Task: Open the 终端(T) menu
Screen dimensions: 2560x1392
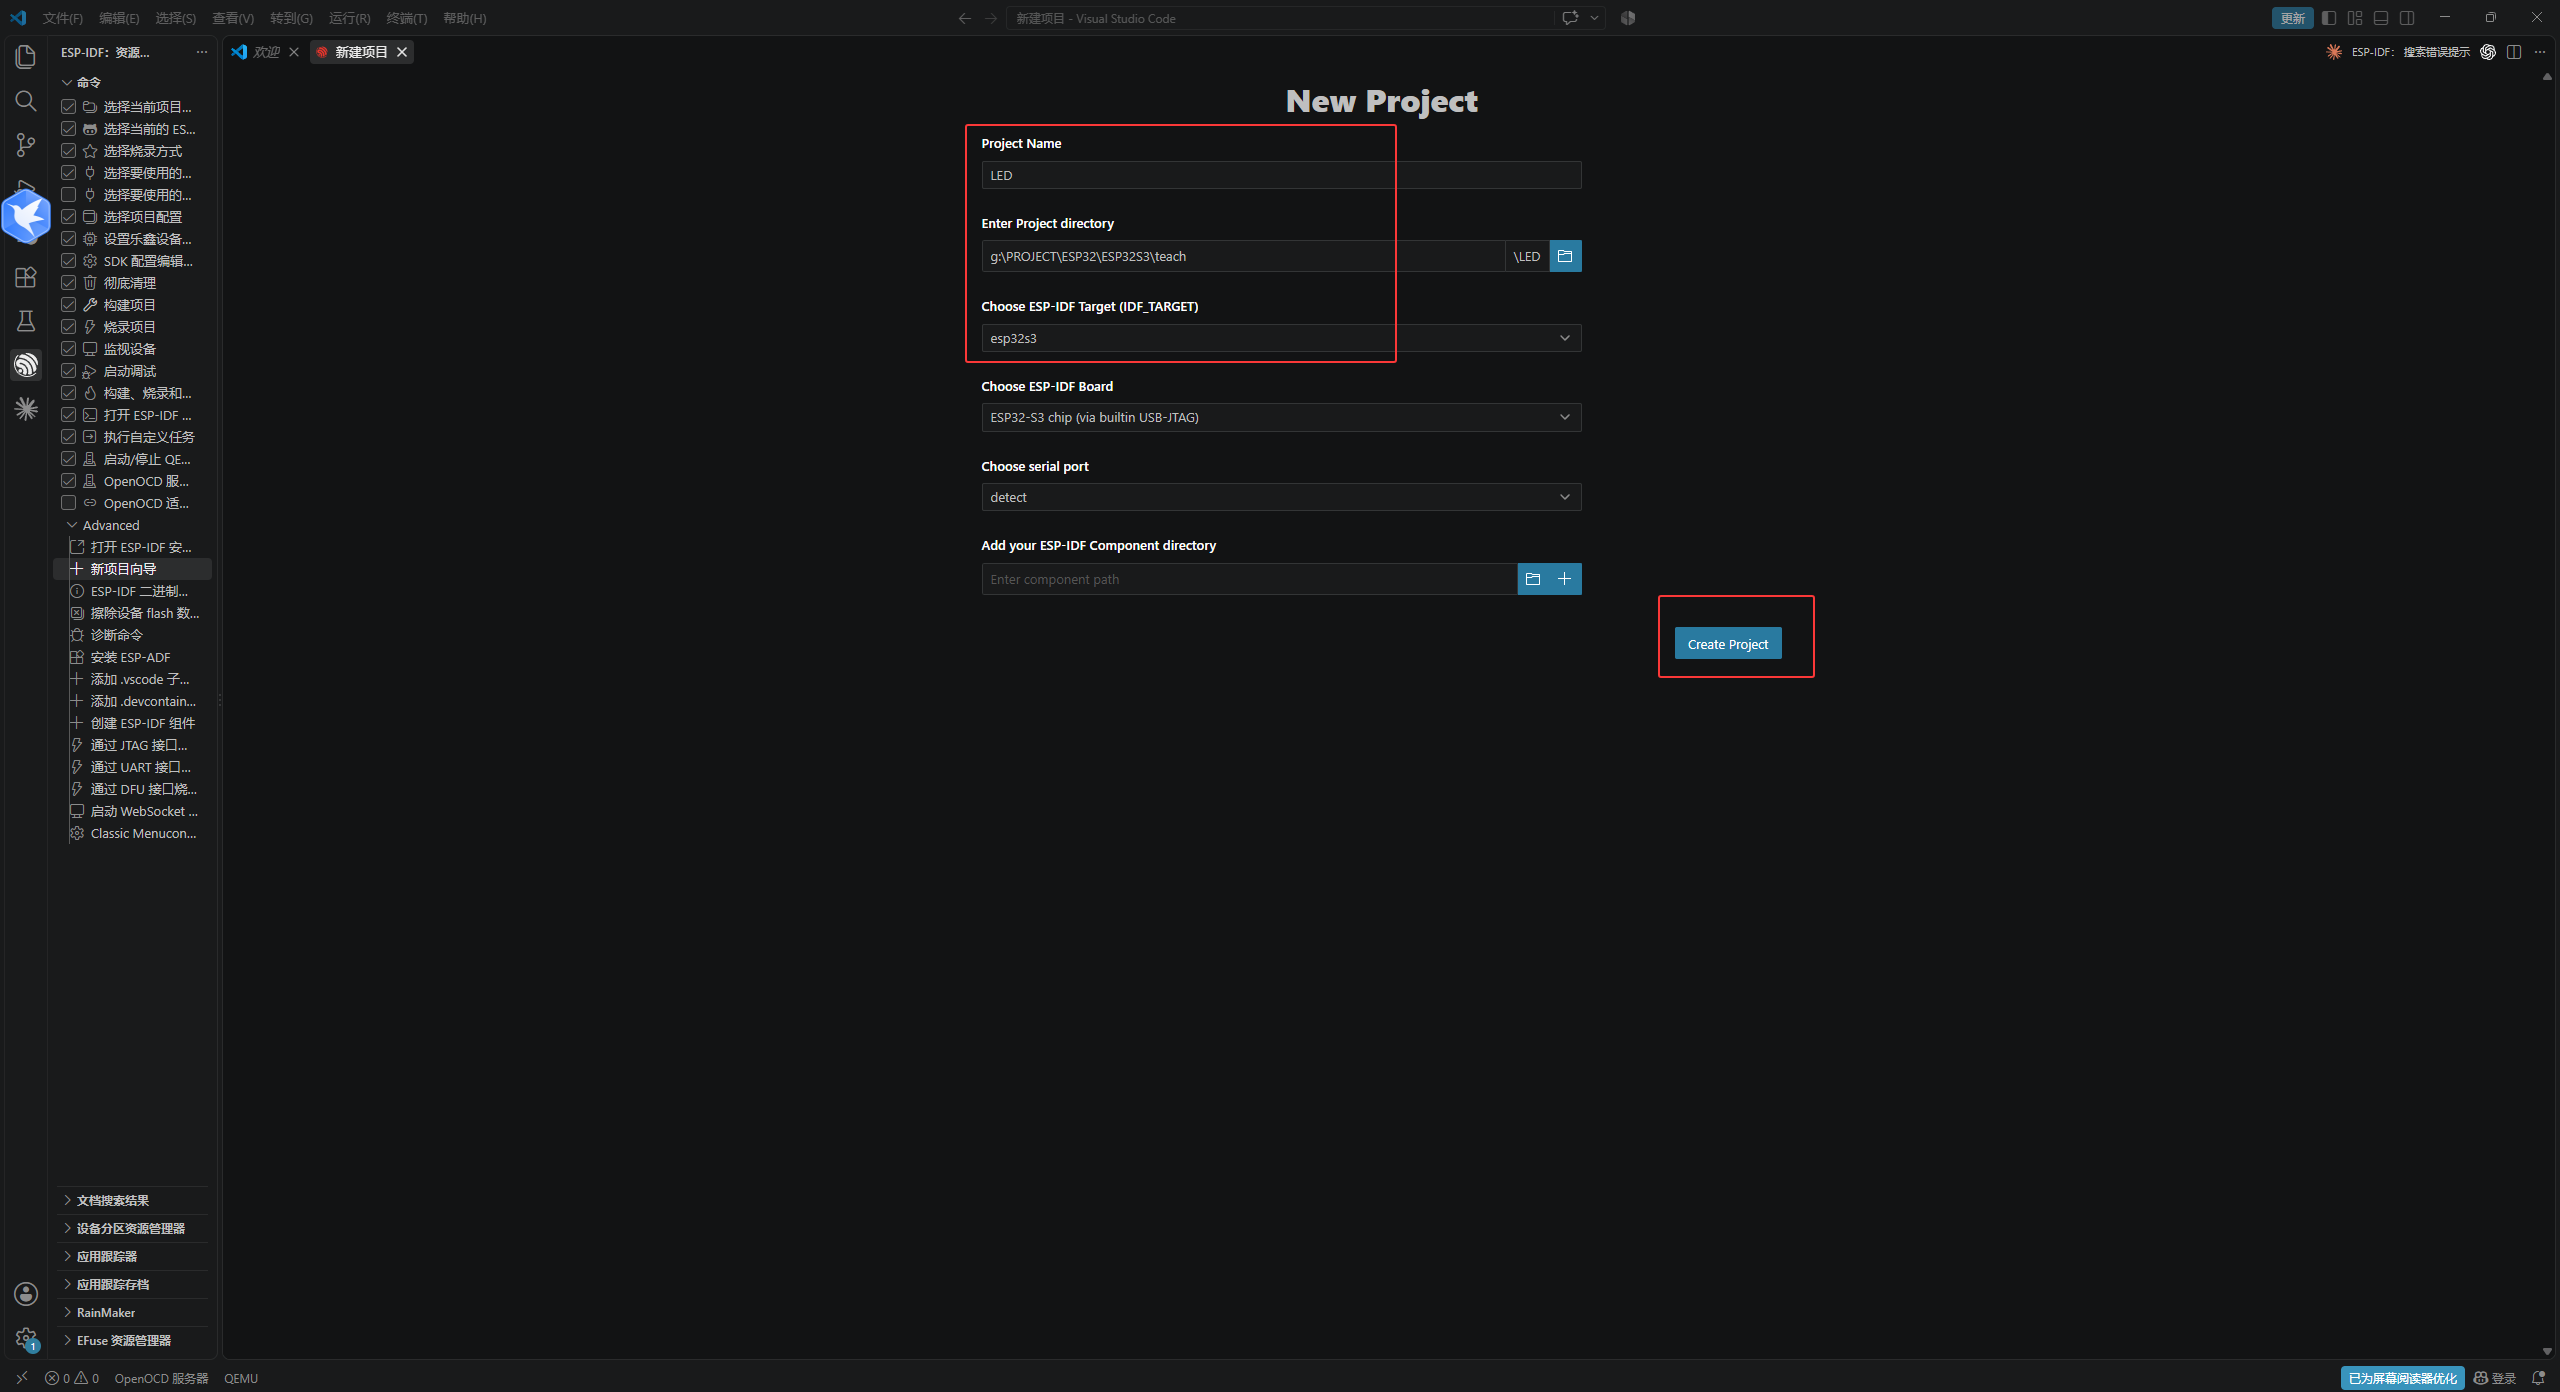Action: (x=406, y=18)
